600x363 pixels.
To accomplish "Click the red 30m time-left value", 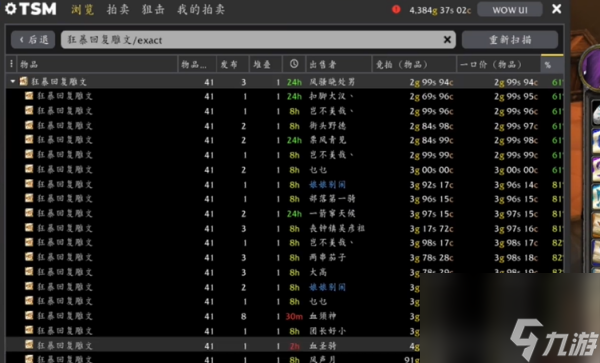I will tap(294, 317).
